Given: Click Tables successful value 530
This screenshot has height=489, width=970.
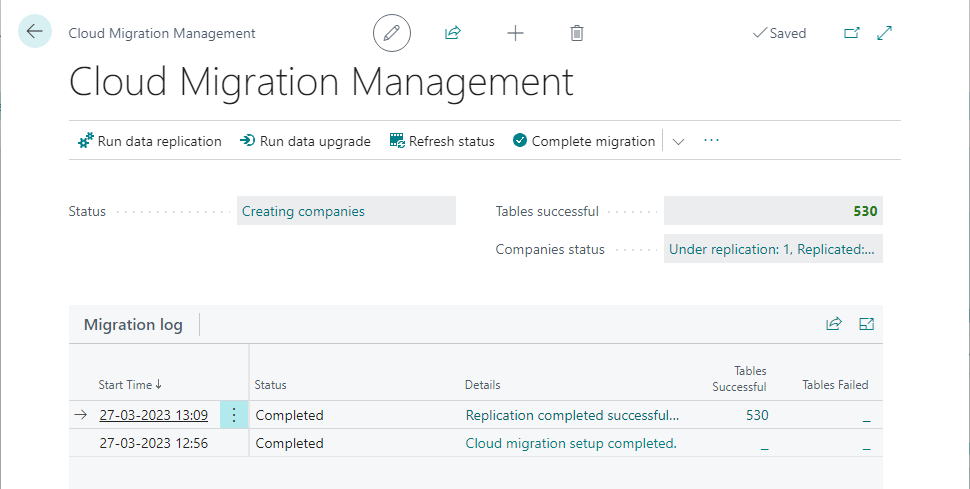Looking at the screenshot, I should (x=773, y=211).
